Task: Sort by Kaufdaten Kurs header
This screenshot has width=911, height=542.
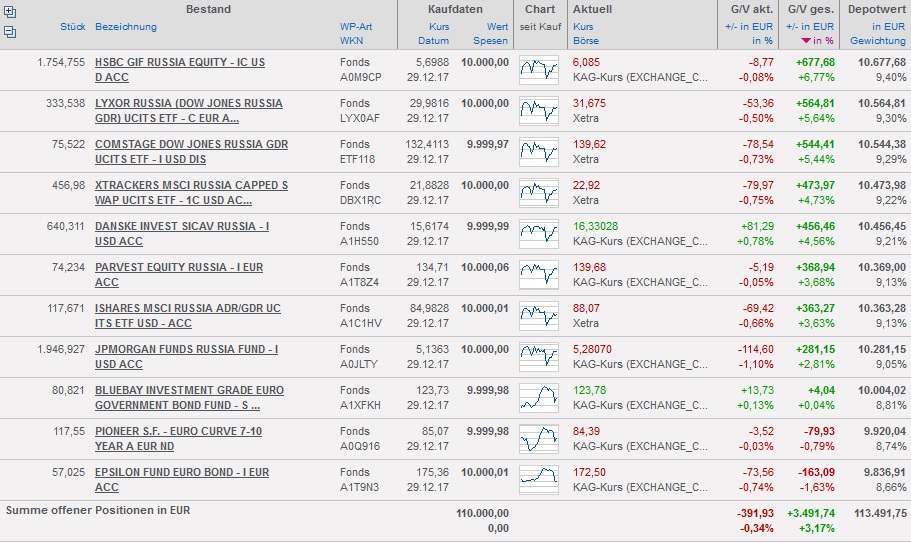Action: tap(439, 27)
